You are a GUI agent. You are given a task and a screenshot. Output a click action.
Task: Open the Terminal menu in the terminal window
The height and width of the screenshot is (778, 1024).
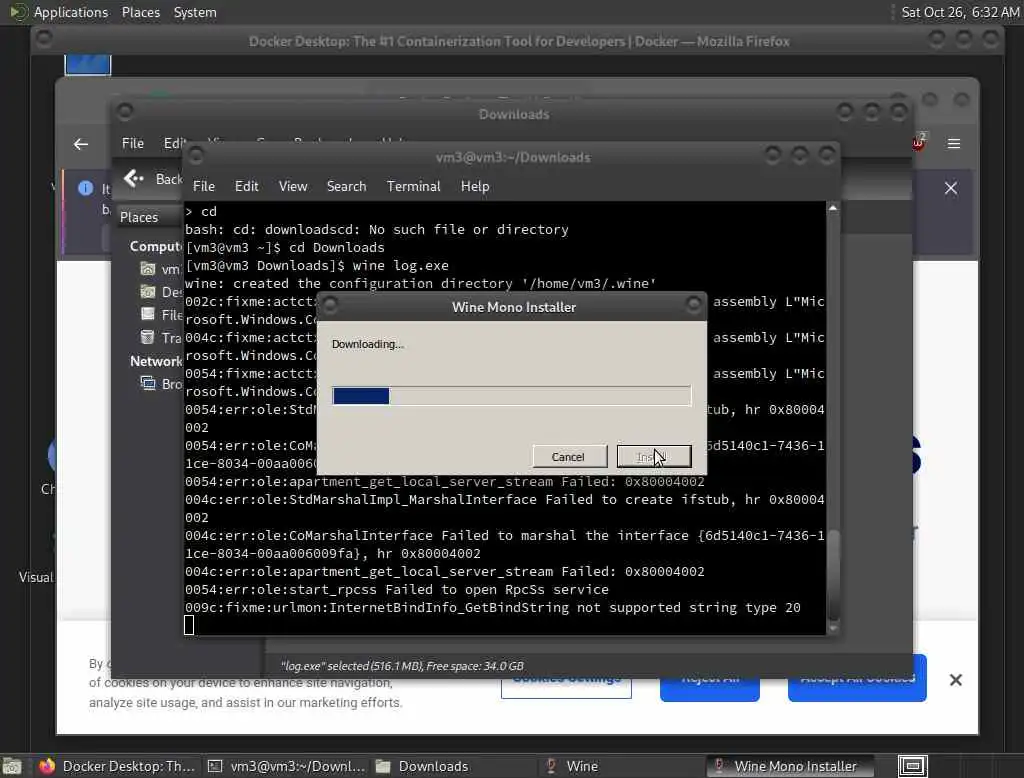413,186
